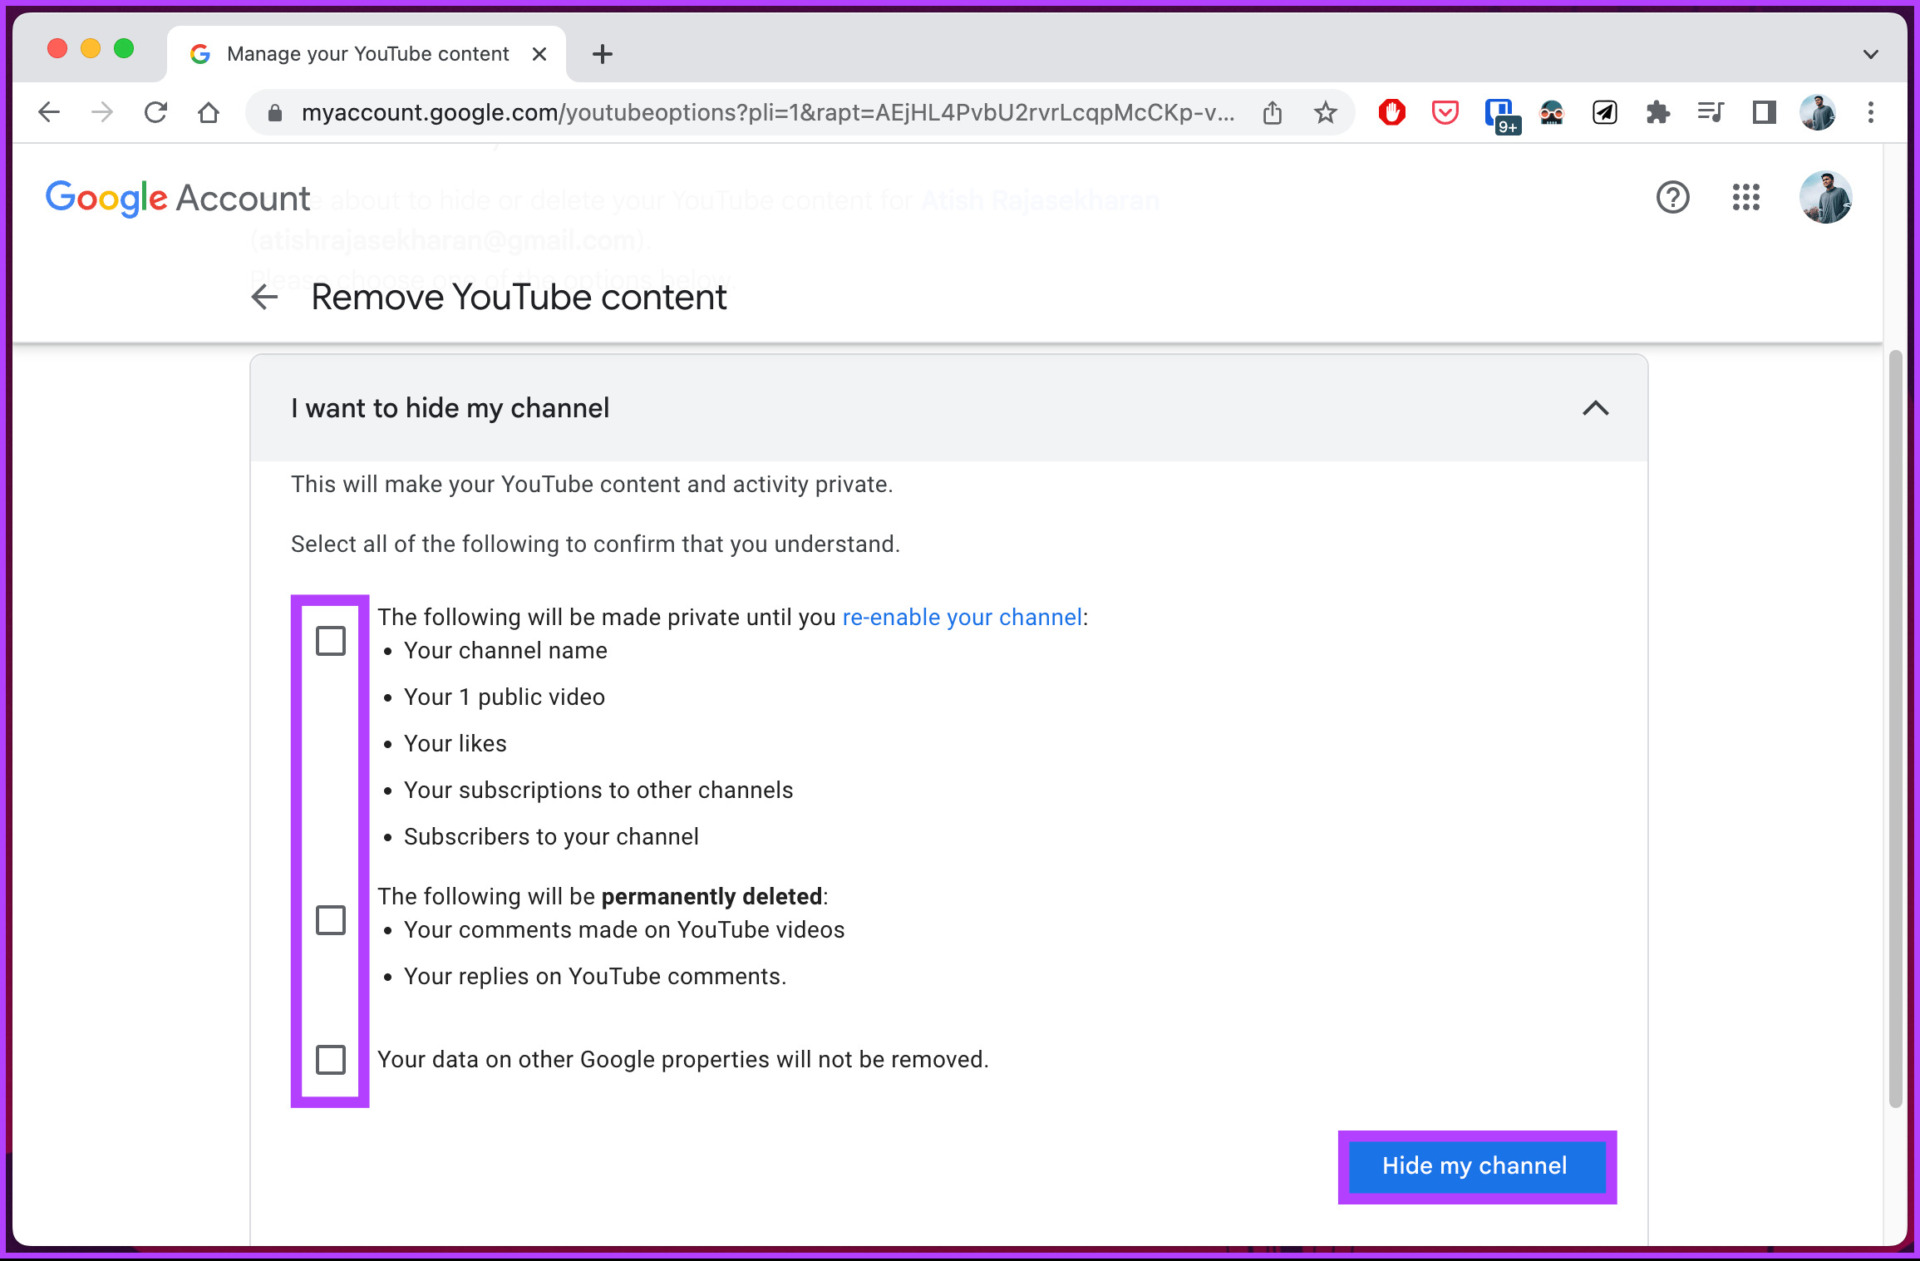Viewport: 1920px width, 1261px height.
Task: Click the Your likes bullet
Action: point(455,744)
